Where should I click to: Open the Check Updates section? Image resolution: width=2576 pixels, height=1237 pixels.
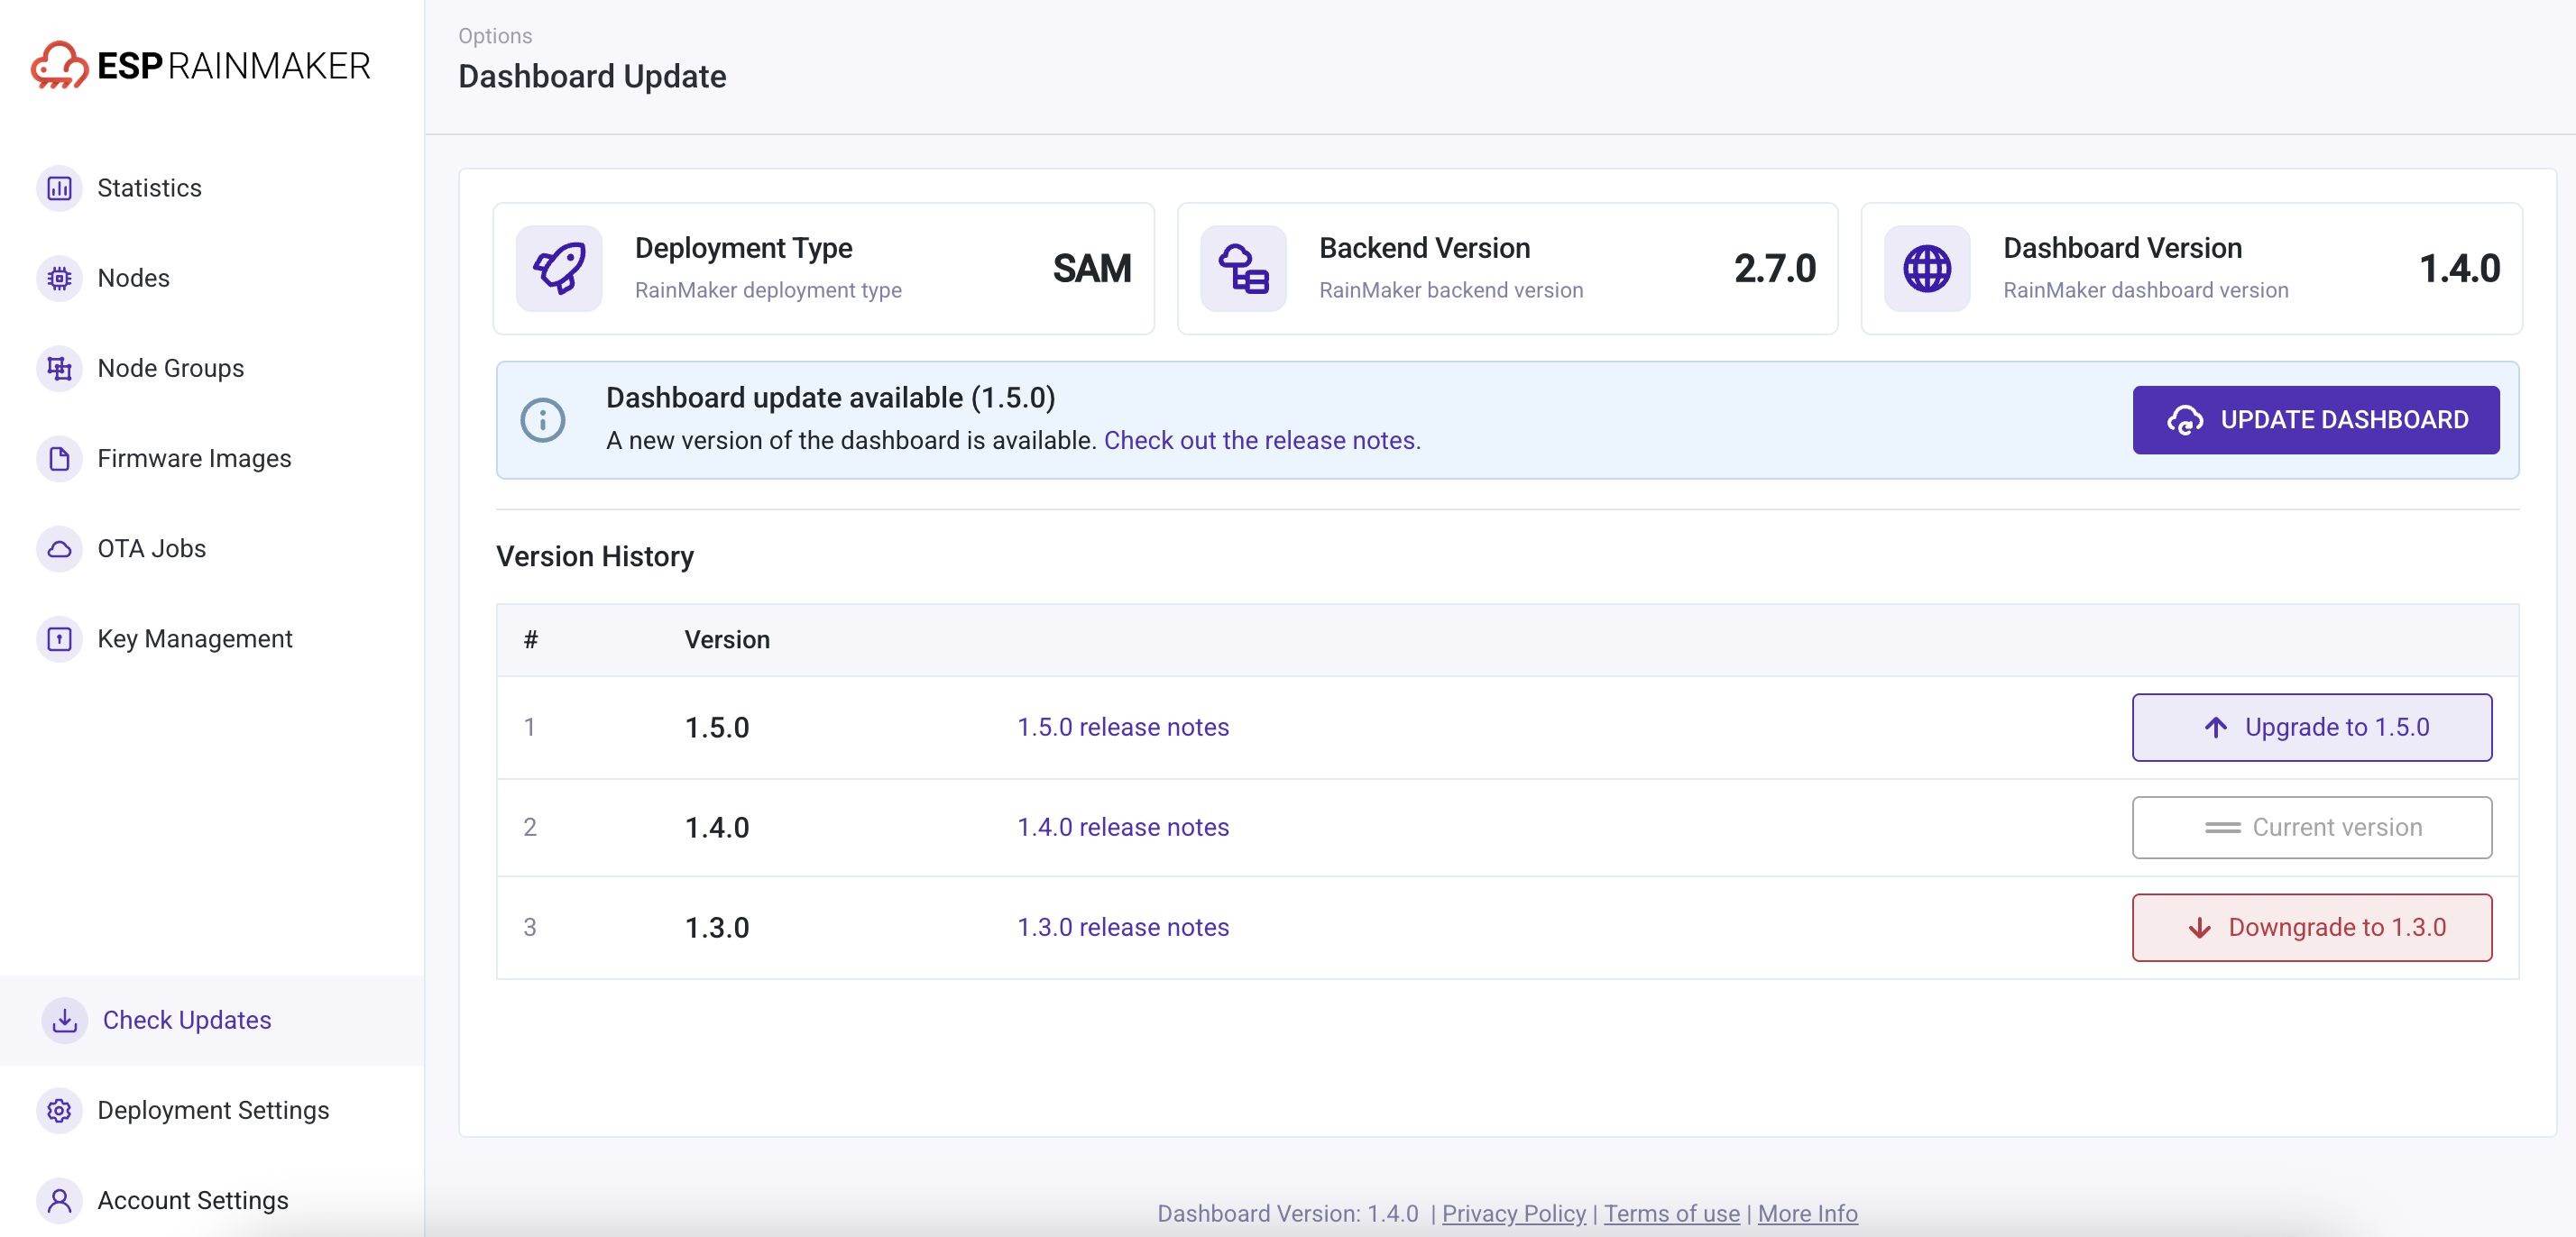coord(188,1020)
